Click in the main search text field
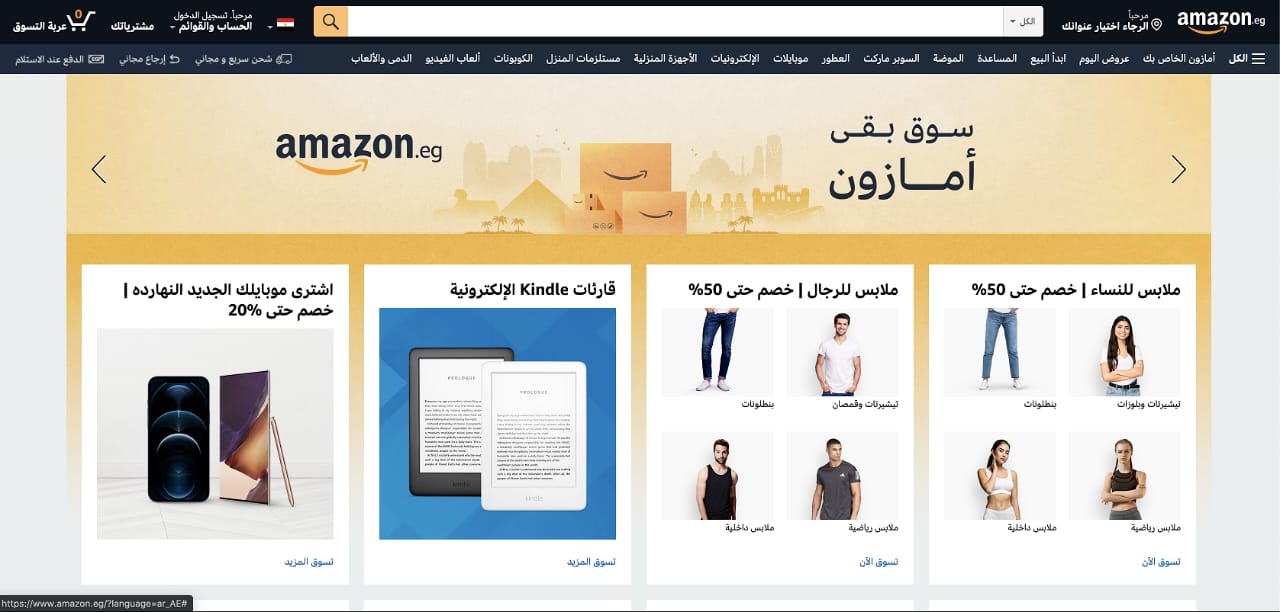Viewport: 1280px width, 612px height. (675, 22)
